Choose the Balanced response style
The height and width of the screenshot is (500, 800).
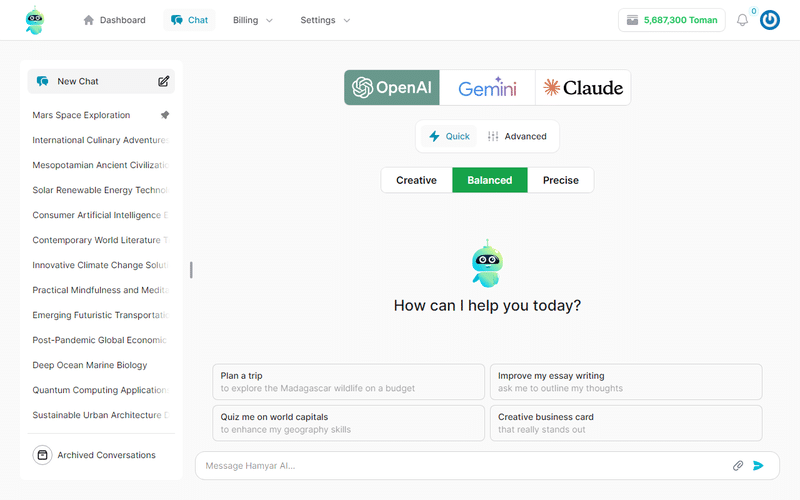click(490, 180)
